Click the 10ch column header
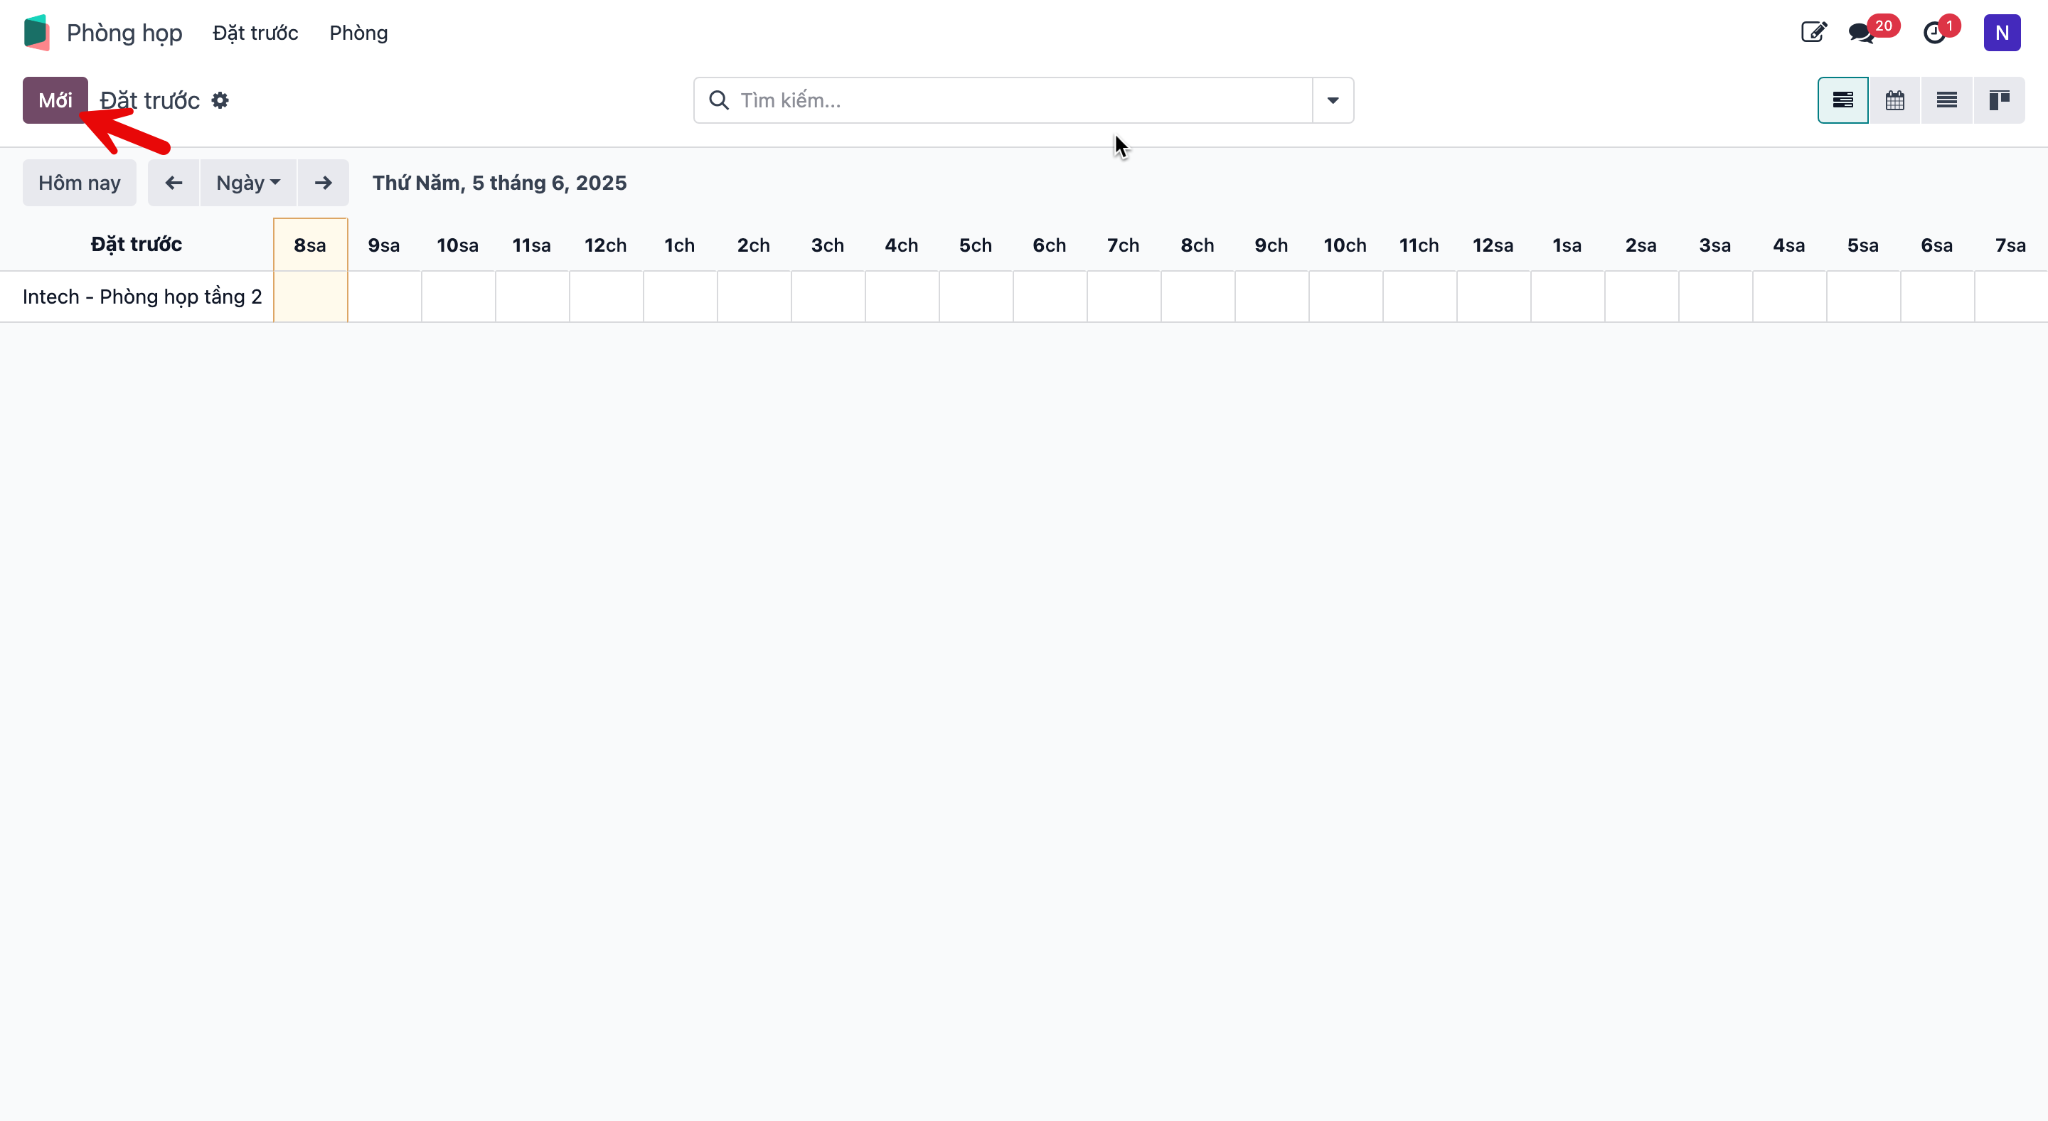The width and height of the screenshot is (2048, 1121). pyautogui.click(x=1345, y=245)
